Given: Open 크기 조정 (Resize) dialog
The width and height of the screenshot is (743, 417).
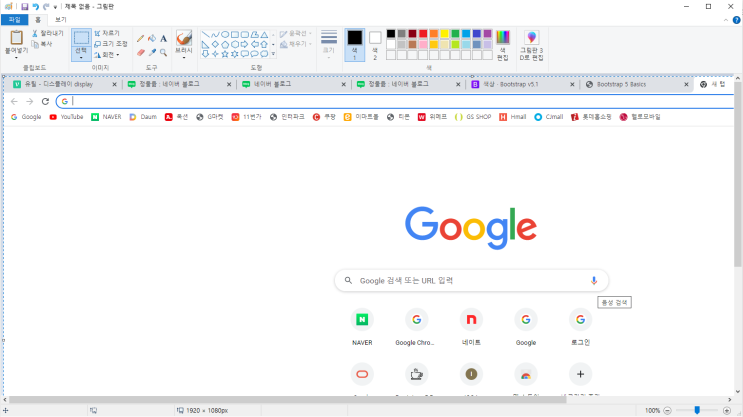Looking at the screenshot, I should [x=110, y=44].
